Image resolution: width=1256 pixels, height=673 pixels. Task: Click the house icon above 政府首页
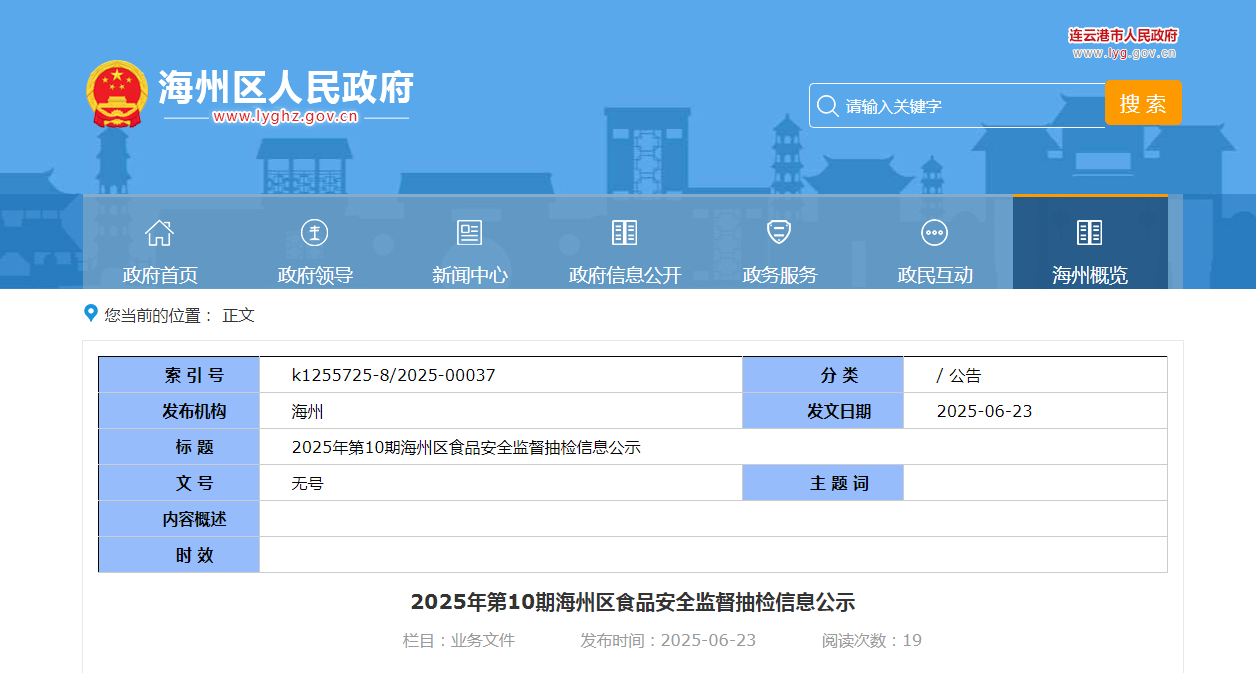click(x=160, y=233)
